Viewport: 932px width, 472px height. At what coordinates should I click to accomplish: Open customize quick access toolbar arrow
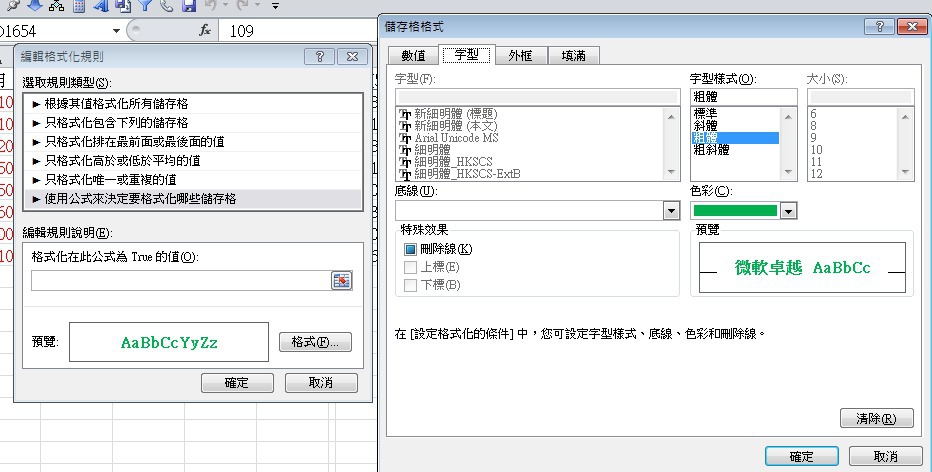click(x=275, y=6)
